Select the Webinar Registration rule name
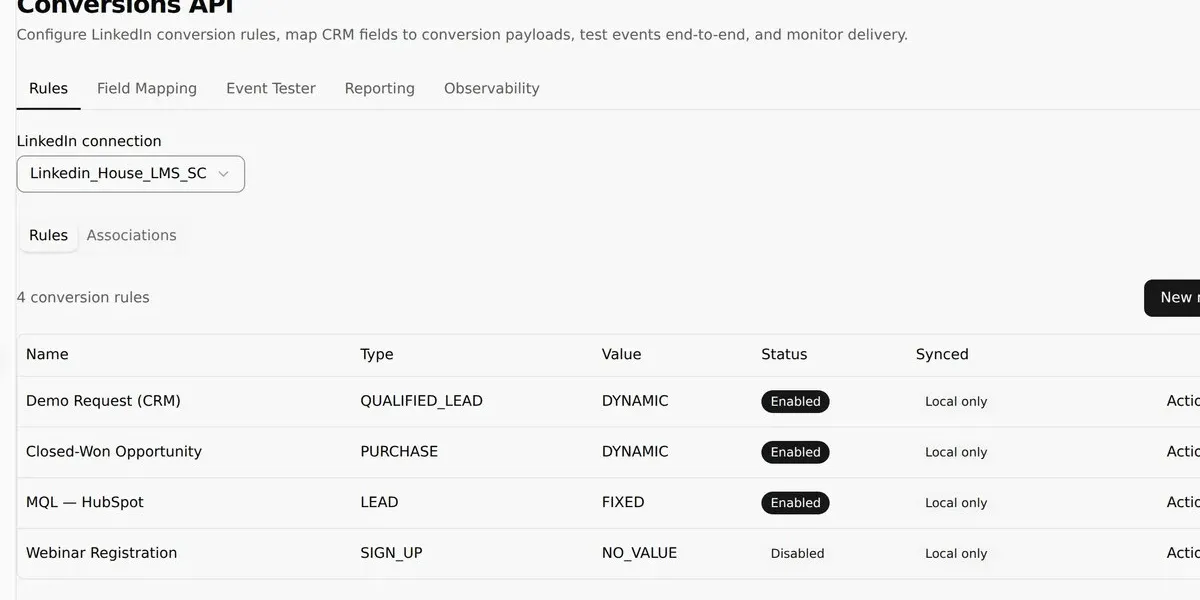 pos(101,553)
